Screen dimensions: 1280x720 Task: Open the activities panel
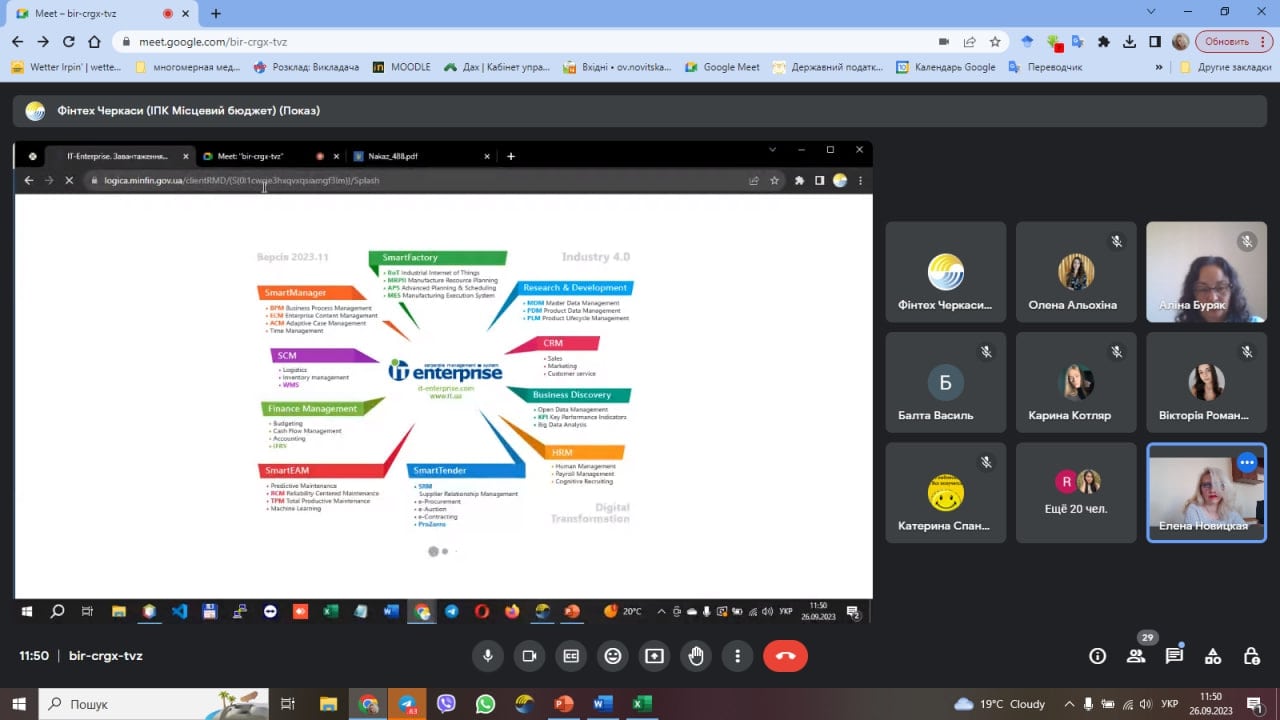coord(1213,656)
